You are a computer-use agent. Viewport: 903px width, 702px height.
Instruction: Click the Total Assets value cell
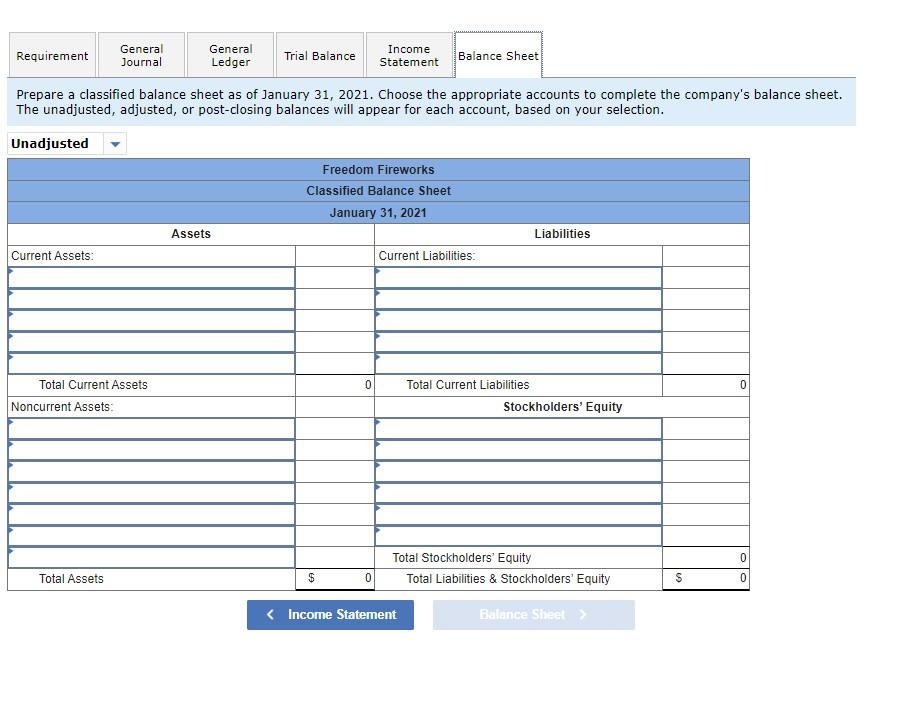334,578
